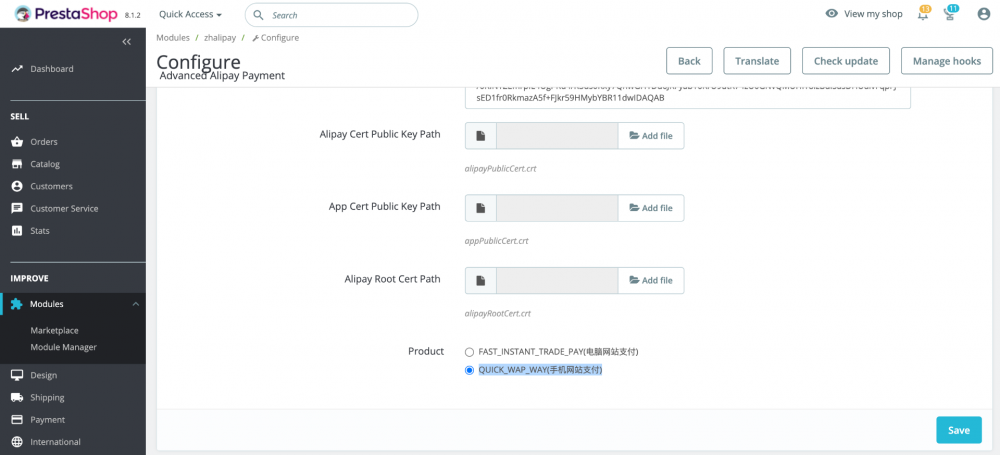Open the notifications bell icon

point(923,14)
